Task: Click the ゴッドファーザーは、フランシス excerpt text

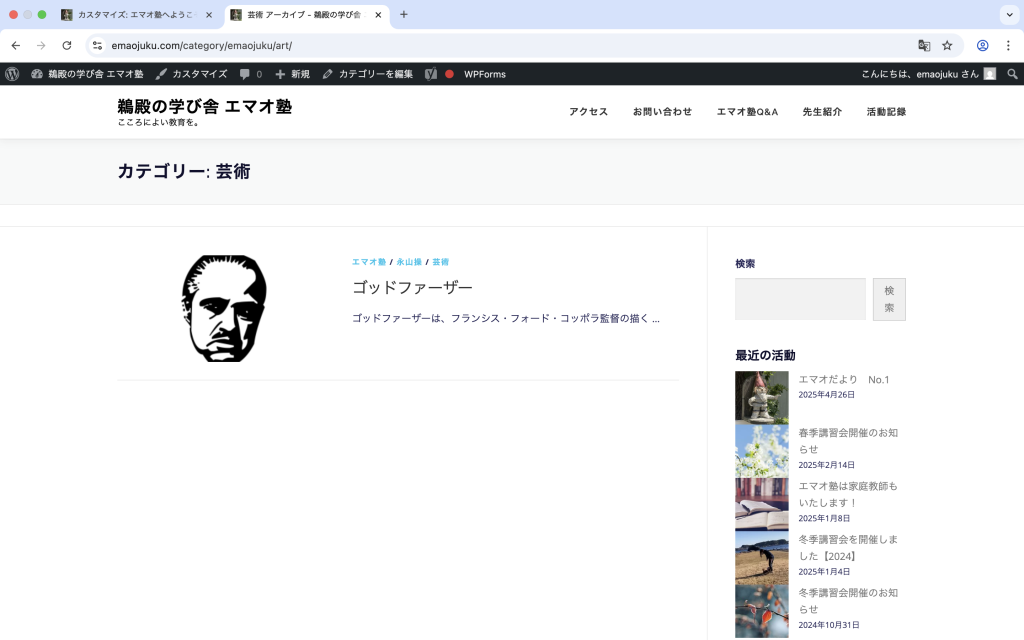Action: [506, 318]
